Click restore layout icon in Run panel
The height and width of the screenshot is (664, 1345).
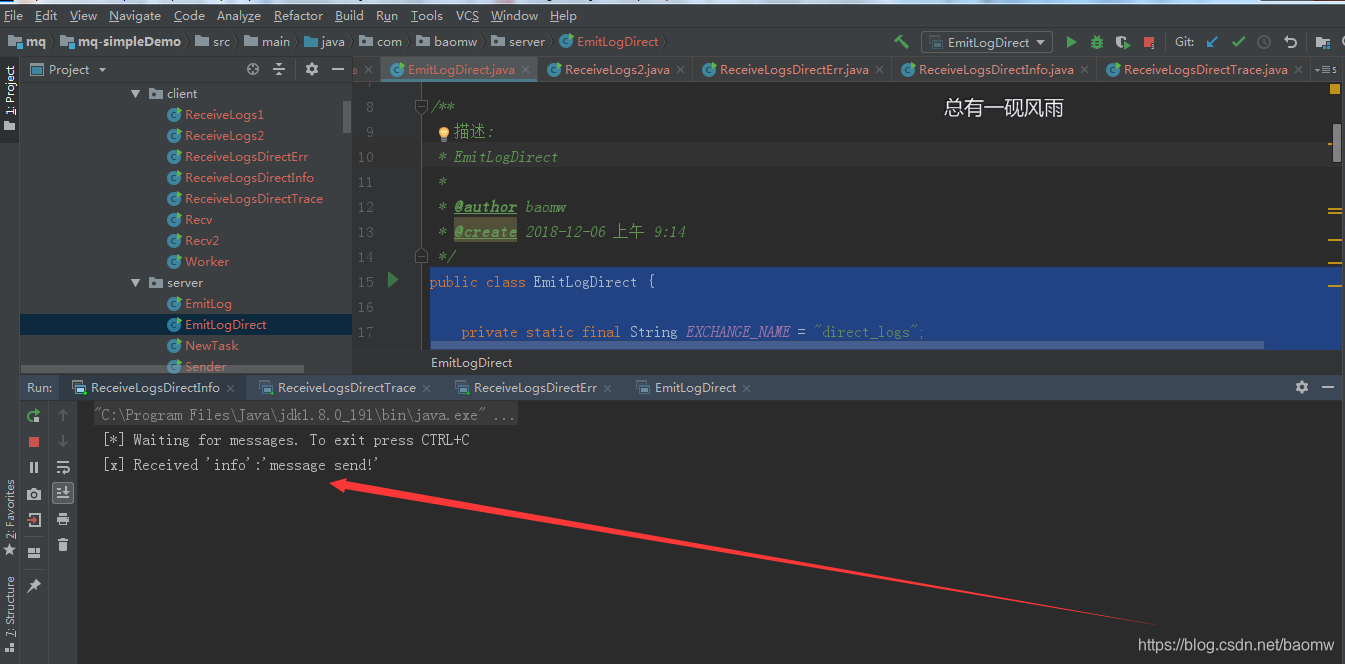tap(34, 552)
